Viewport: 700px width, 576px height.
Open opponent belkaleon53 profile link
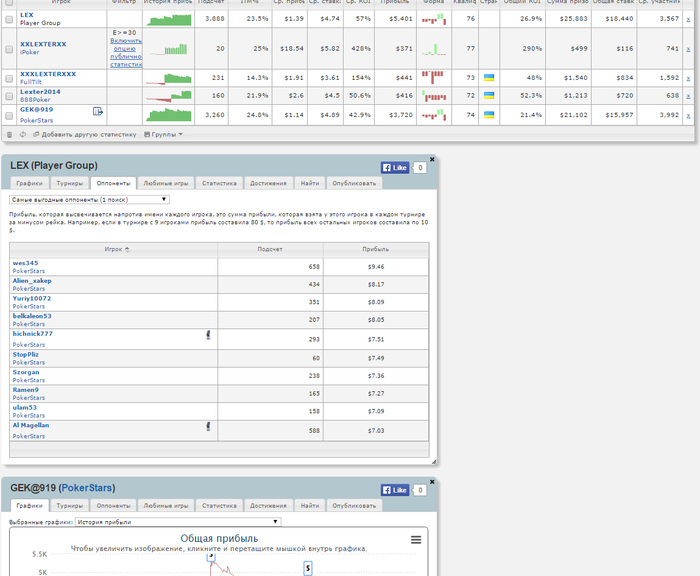32,316
